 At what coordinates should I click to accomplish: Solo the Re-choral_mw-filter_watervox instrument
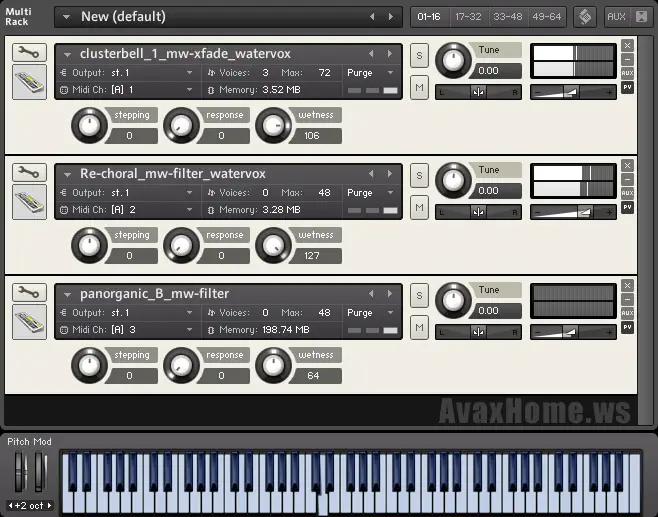(x=419, y=175)
